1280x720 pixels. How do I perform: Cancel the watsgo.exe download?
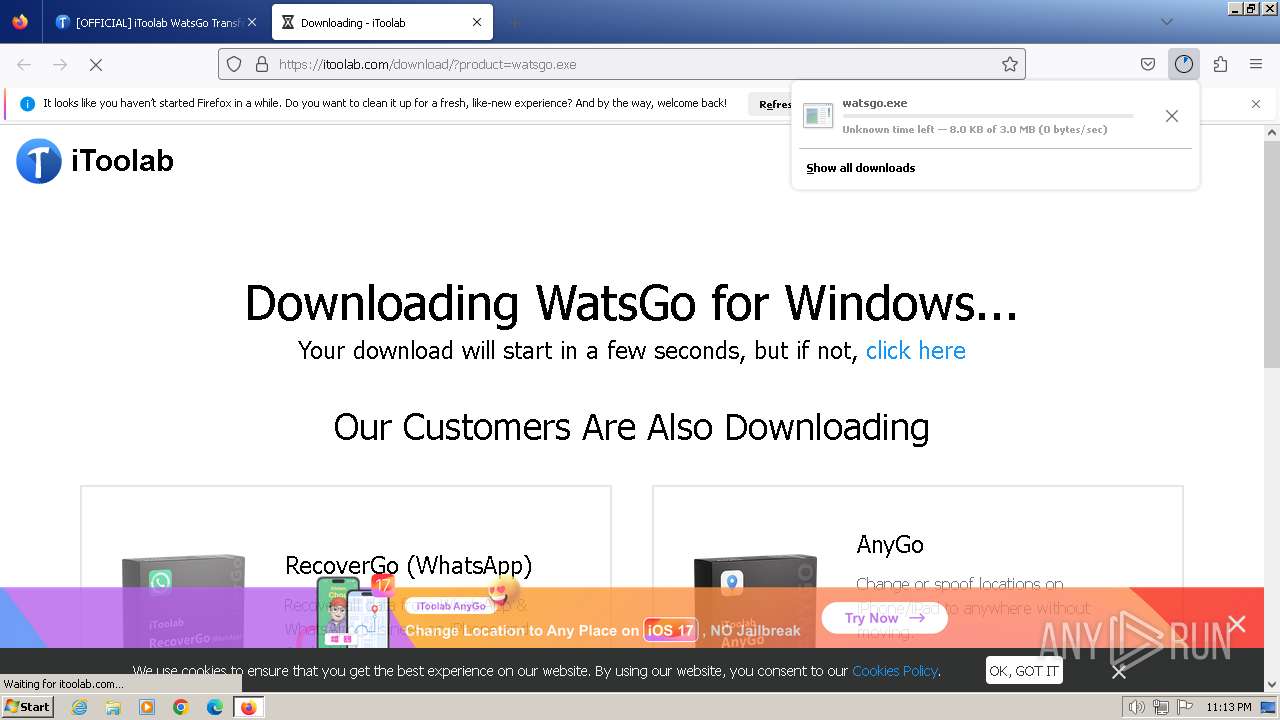pyautogui.click(x=1172, y=116)
